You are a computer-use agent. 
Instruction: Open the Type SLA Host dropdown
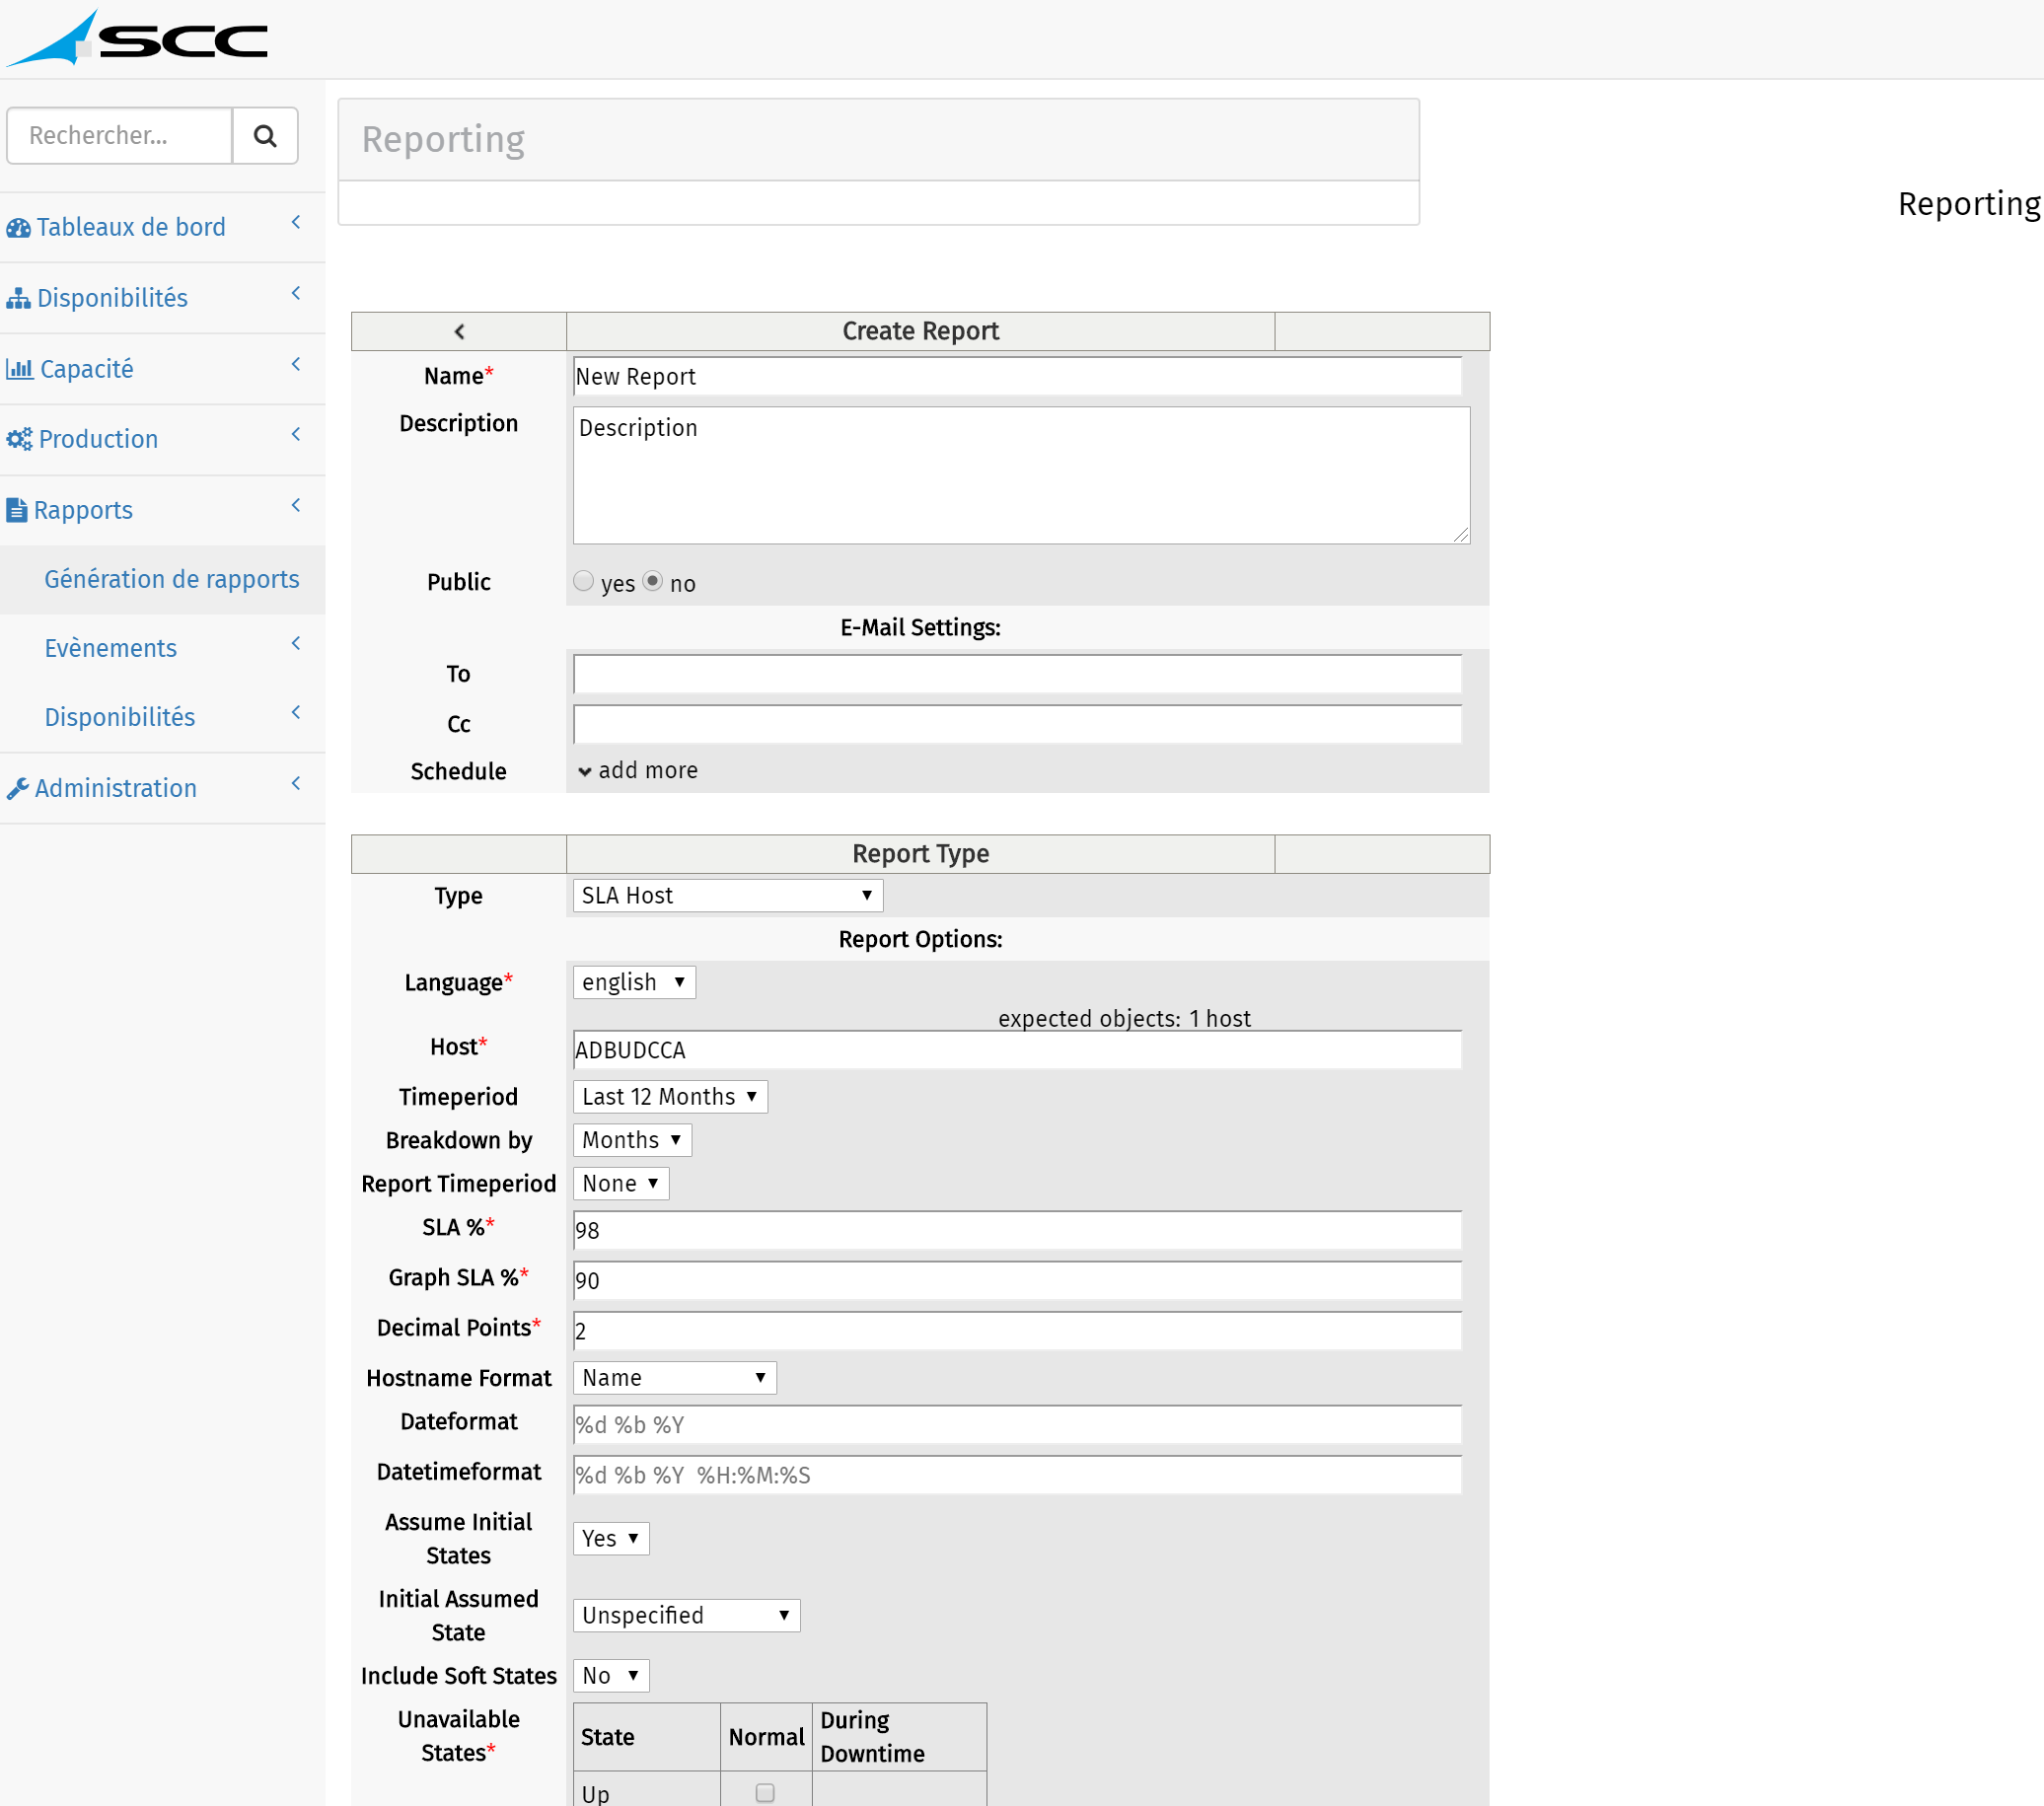pos(728,896)
